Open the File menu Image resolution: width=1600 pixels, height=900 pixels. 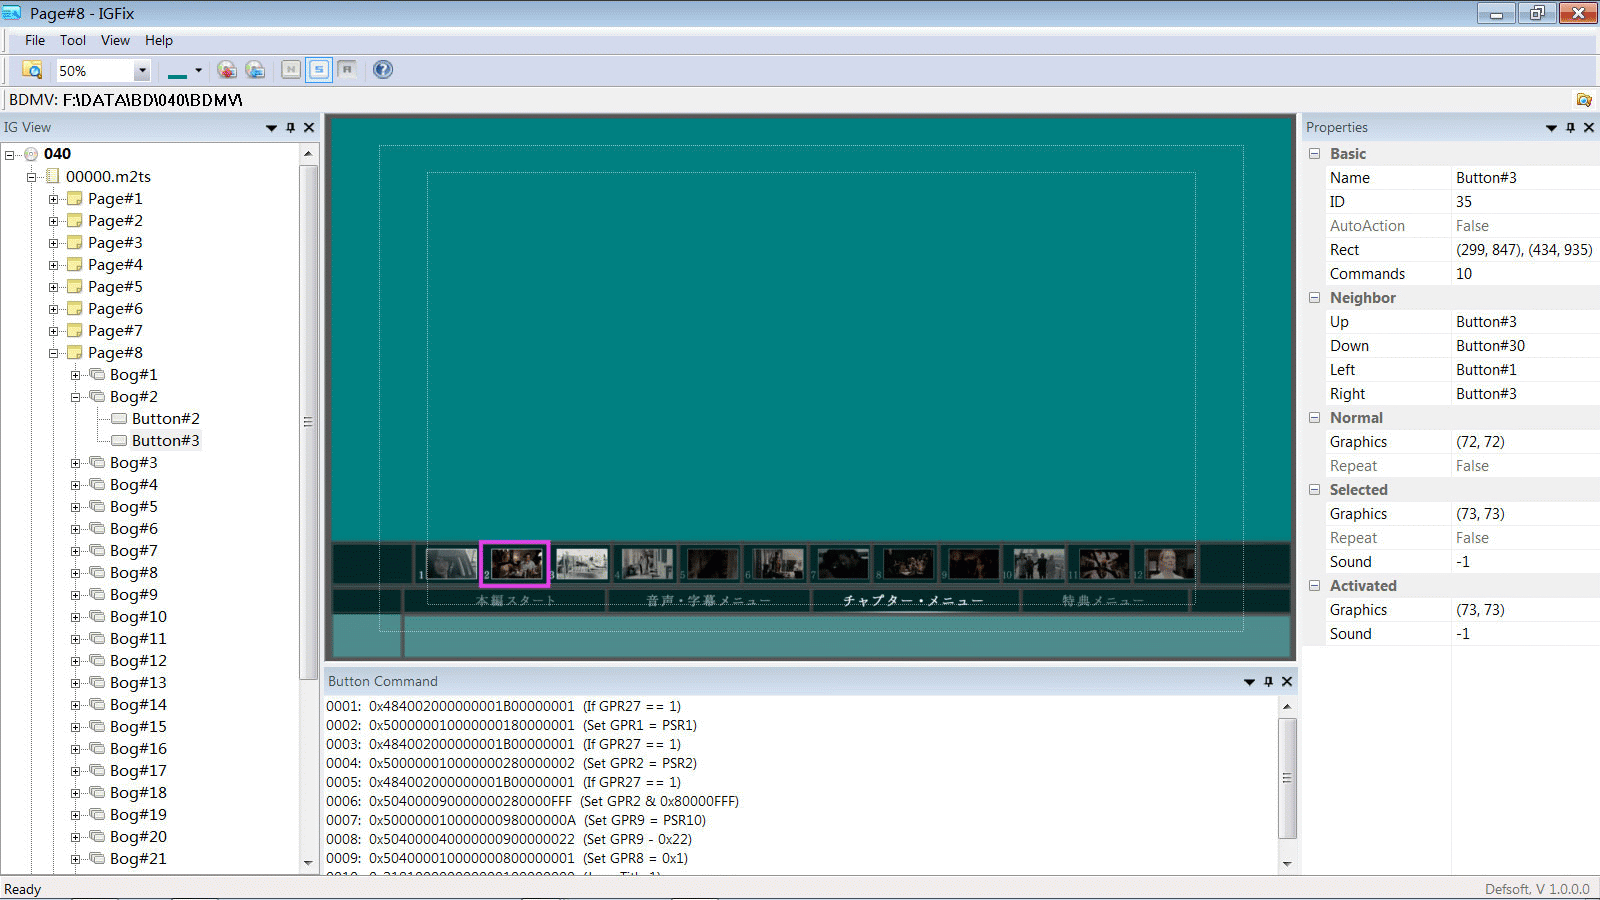[35, 40]
